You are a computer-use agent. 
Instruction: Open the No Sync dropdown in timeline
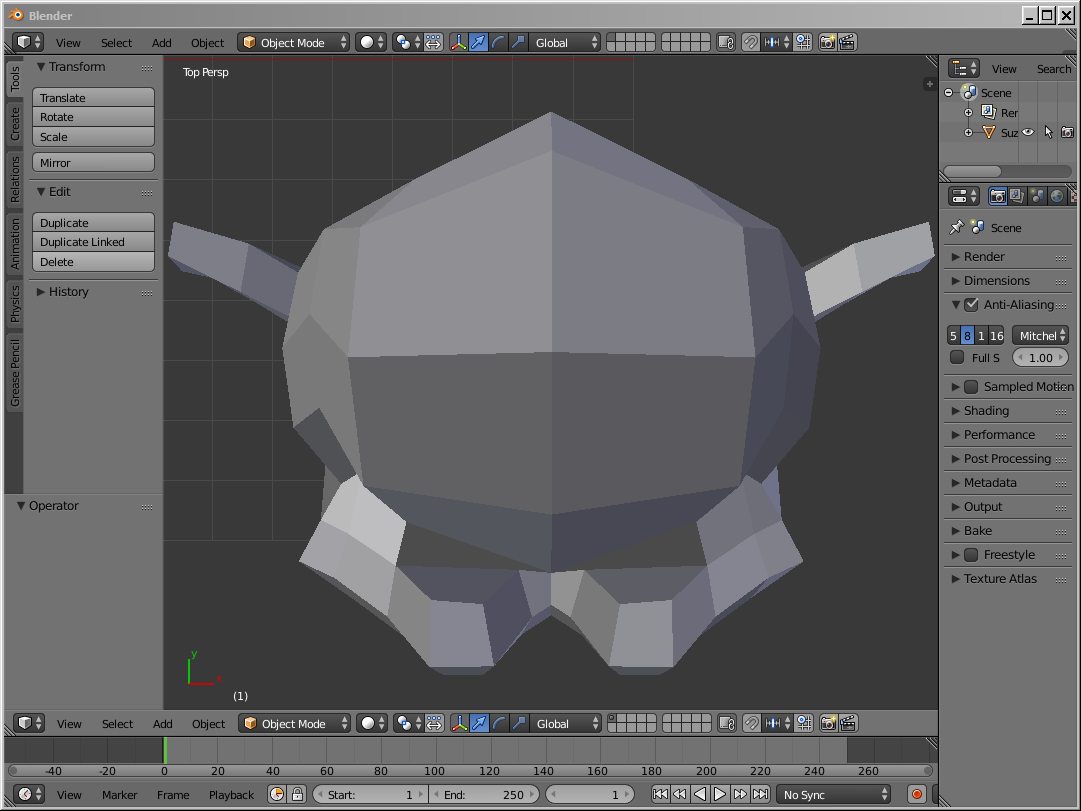pos(835,795)
